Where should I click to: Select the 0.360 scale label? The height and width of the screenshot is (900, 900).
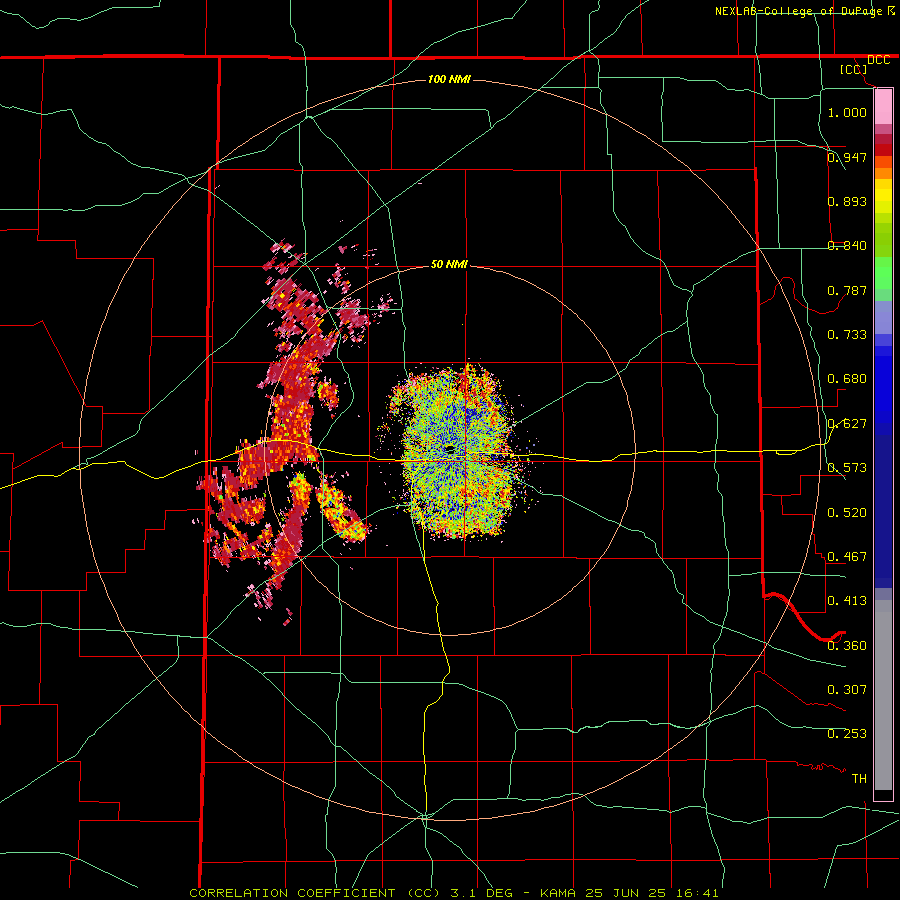tap(847, 646)
